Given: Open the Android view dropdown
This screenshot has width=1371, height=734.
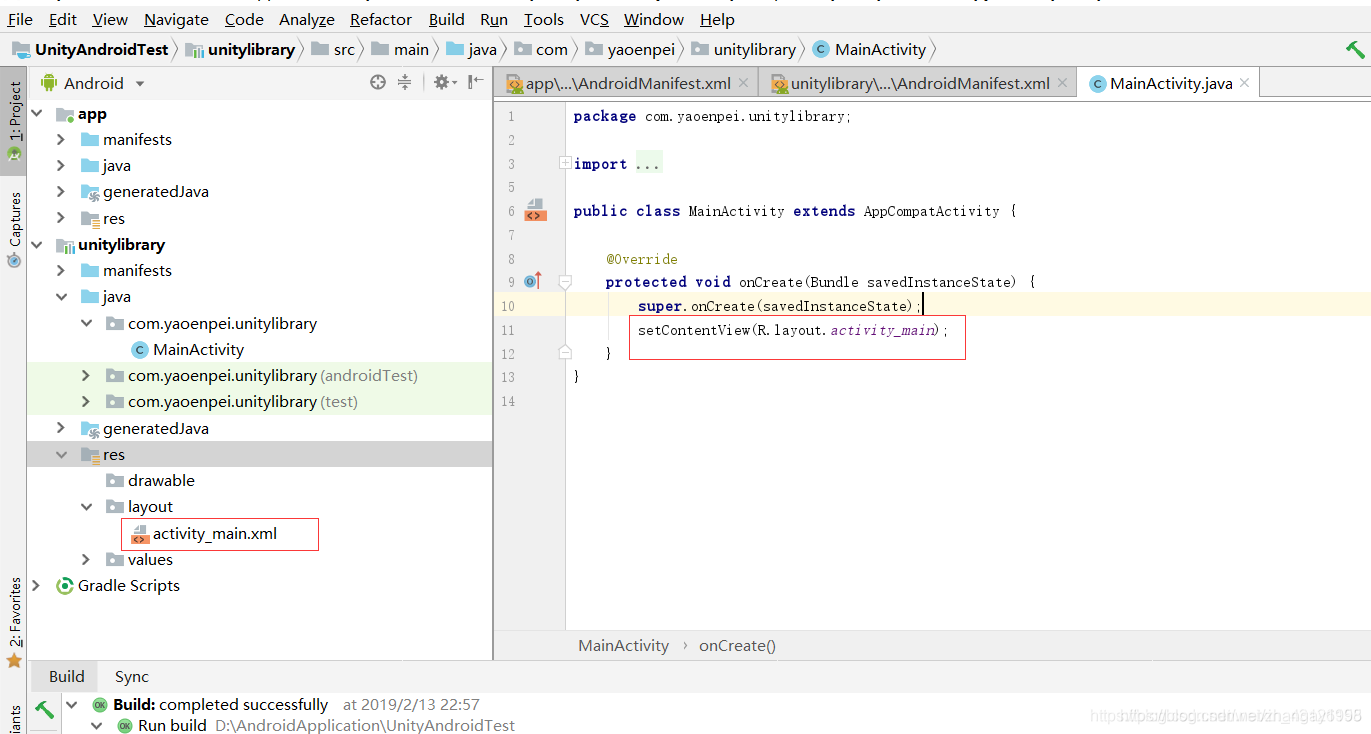Looking at the screenshot, I should [x=93, y=83].
